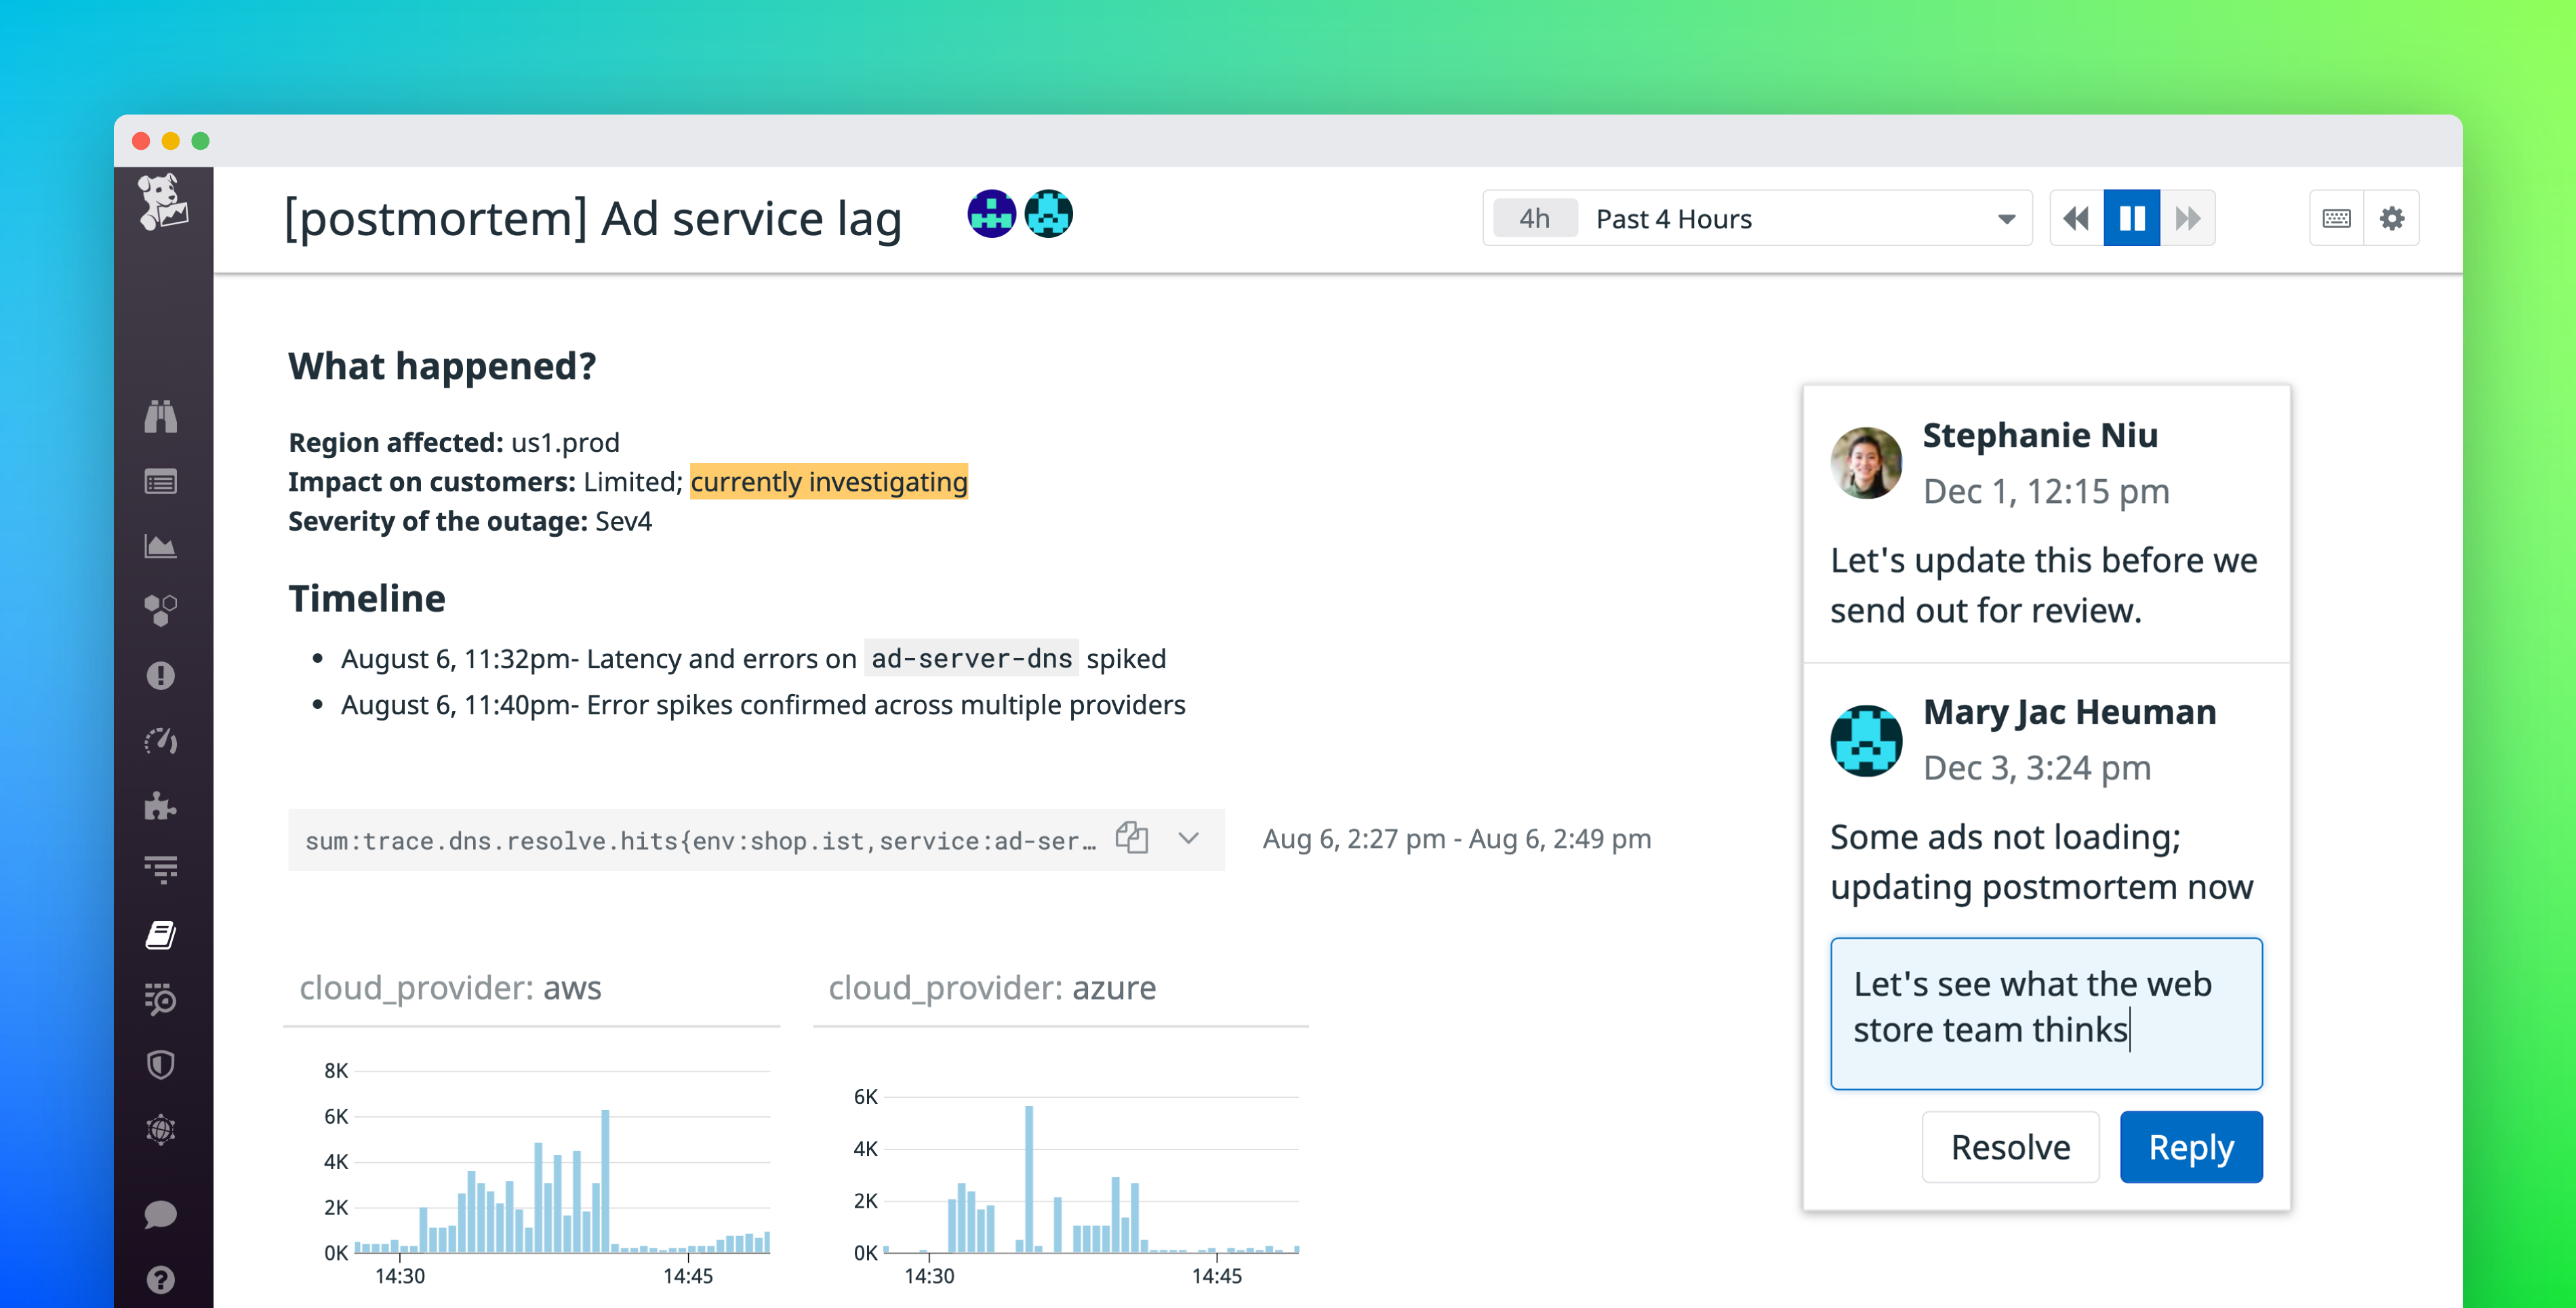
Task: Select the Infrastructure hexagons icon
Action: [162, 610]
